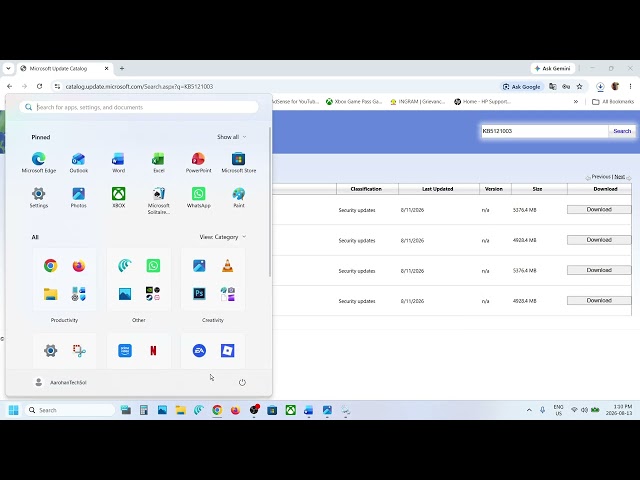Open Netflix in the Start menu categories
640x480 pixels.
153,351
